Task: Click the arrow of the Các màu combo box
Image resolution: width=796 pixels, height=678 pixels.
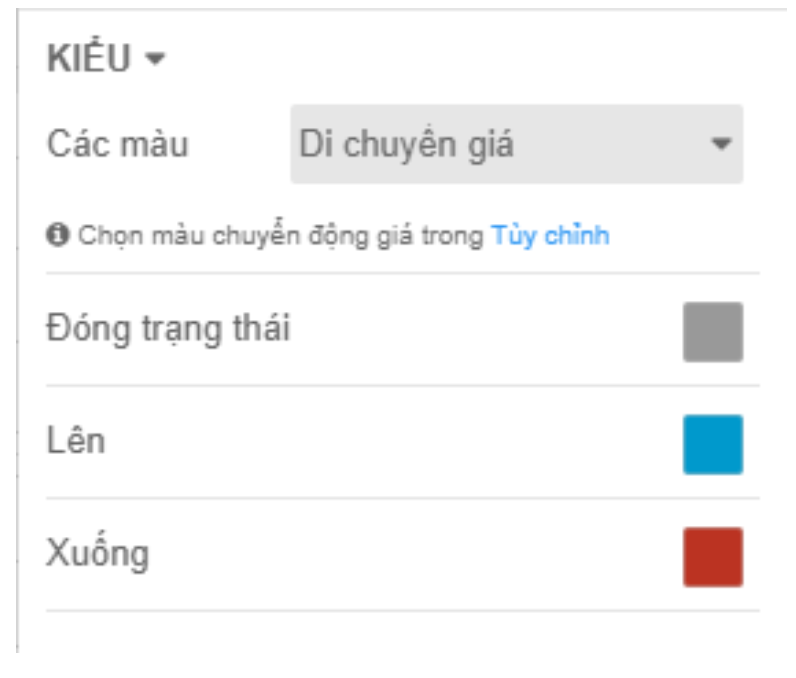Action: pos(721,144)
